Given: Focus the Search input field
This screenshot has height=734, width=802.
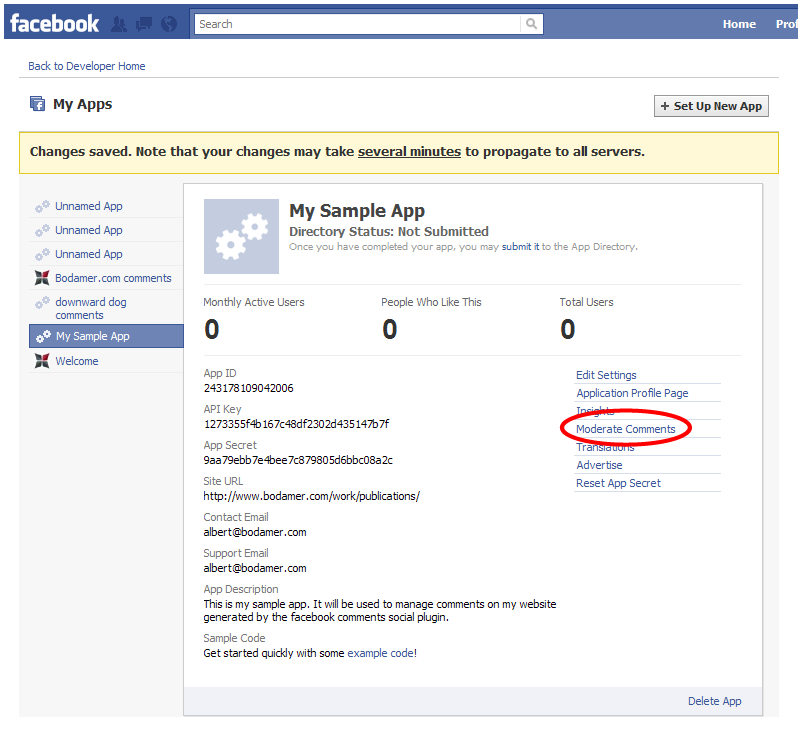Looking at the screenshot, I should click(x=358, y=24).
